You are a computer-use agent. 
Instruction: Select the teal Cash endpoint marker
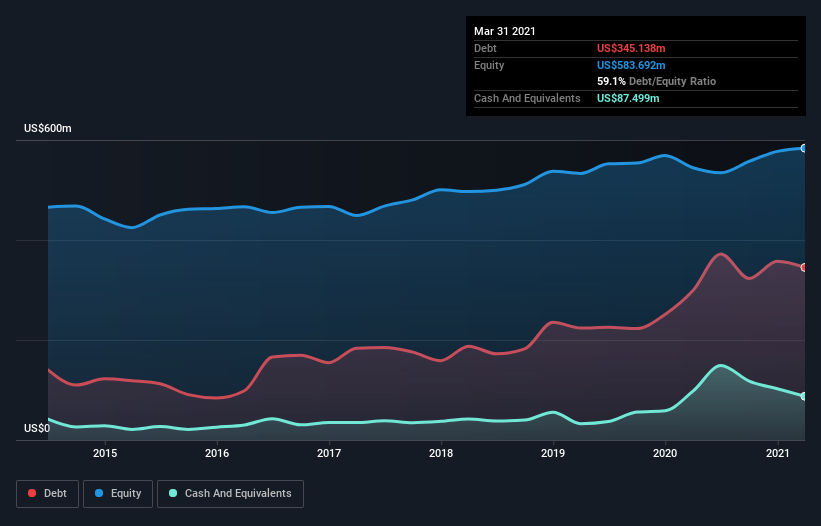tap(804, 396)
